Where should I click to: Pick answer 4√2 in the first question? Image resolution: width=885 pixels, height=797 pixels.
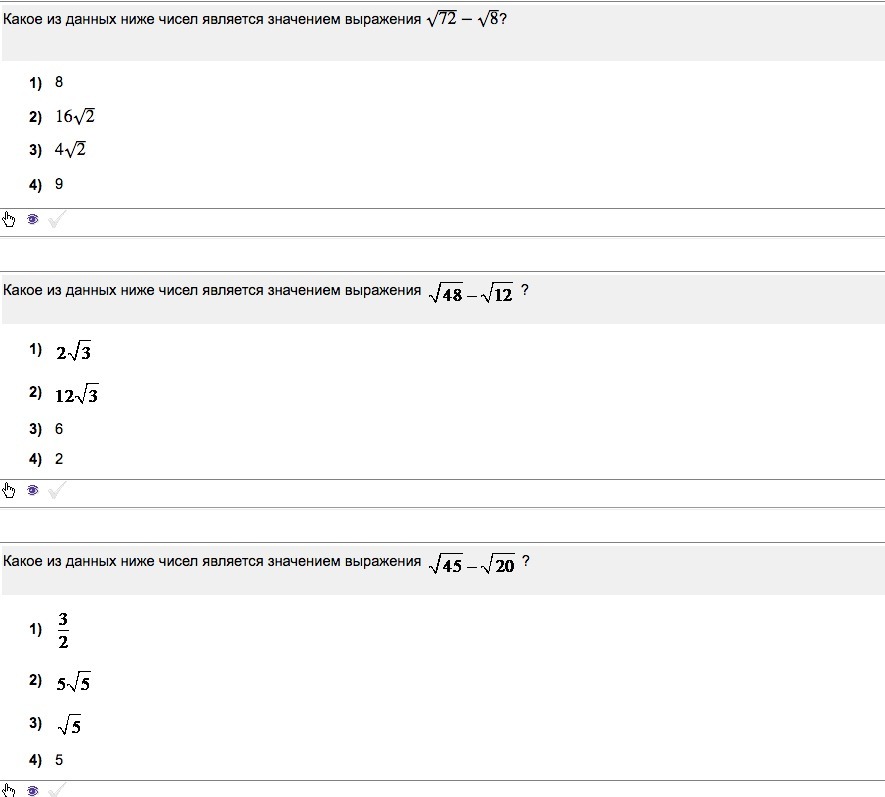(x=70, y=150)
